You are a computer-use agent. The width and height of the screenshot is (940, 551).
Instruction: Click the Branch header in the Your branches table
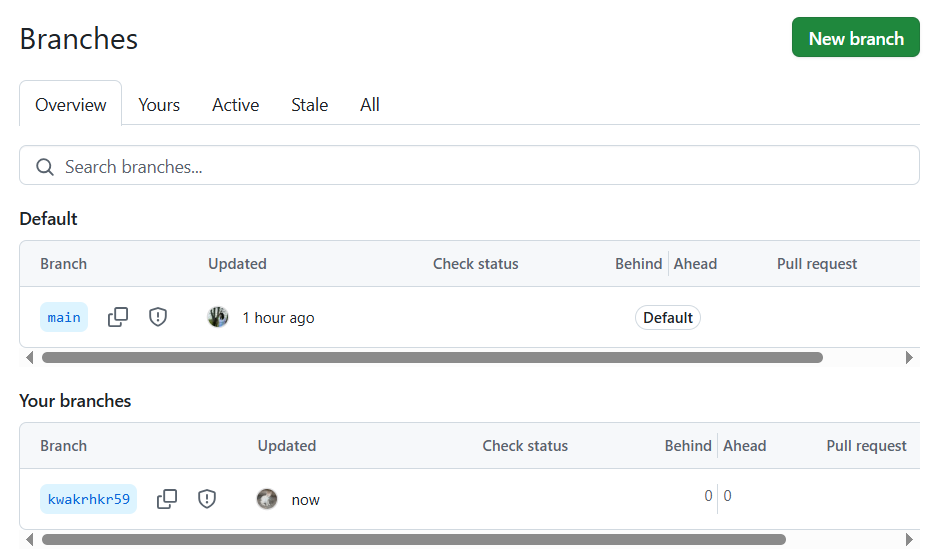64,445
